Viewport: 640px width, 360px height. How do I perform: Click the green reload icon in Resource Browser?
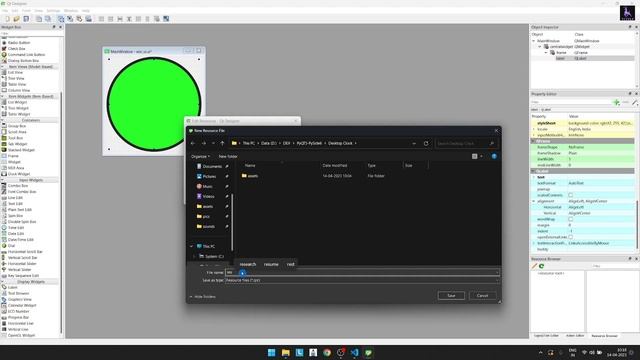542,266
